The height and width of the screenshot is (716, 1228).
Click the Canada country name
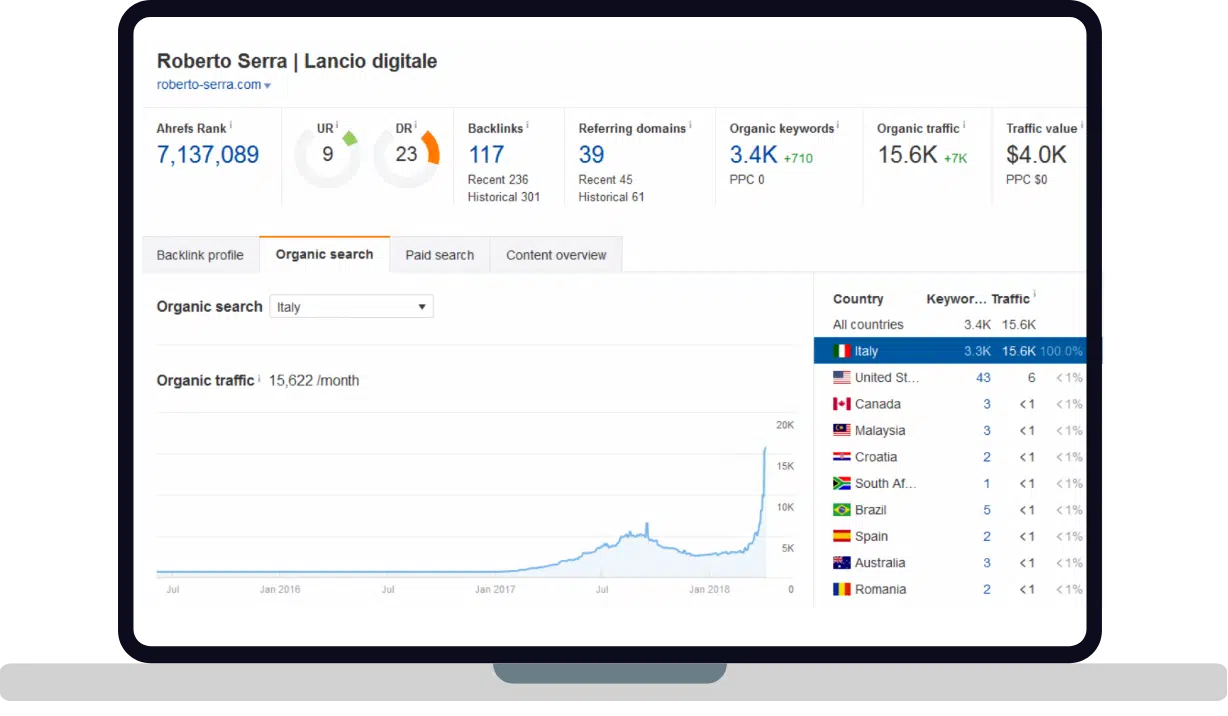click(878, 404)
